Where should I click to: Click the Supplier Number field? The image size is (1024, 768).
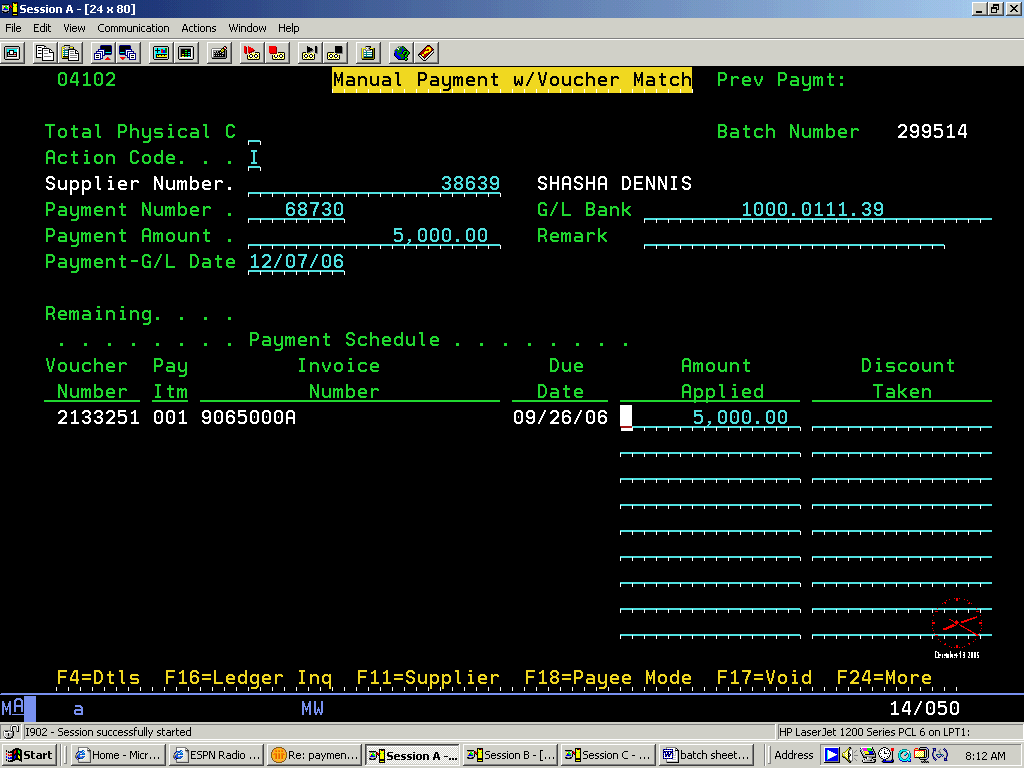click(x=374, y=184)
